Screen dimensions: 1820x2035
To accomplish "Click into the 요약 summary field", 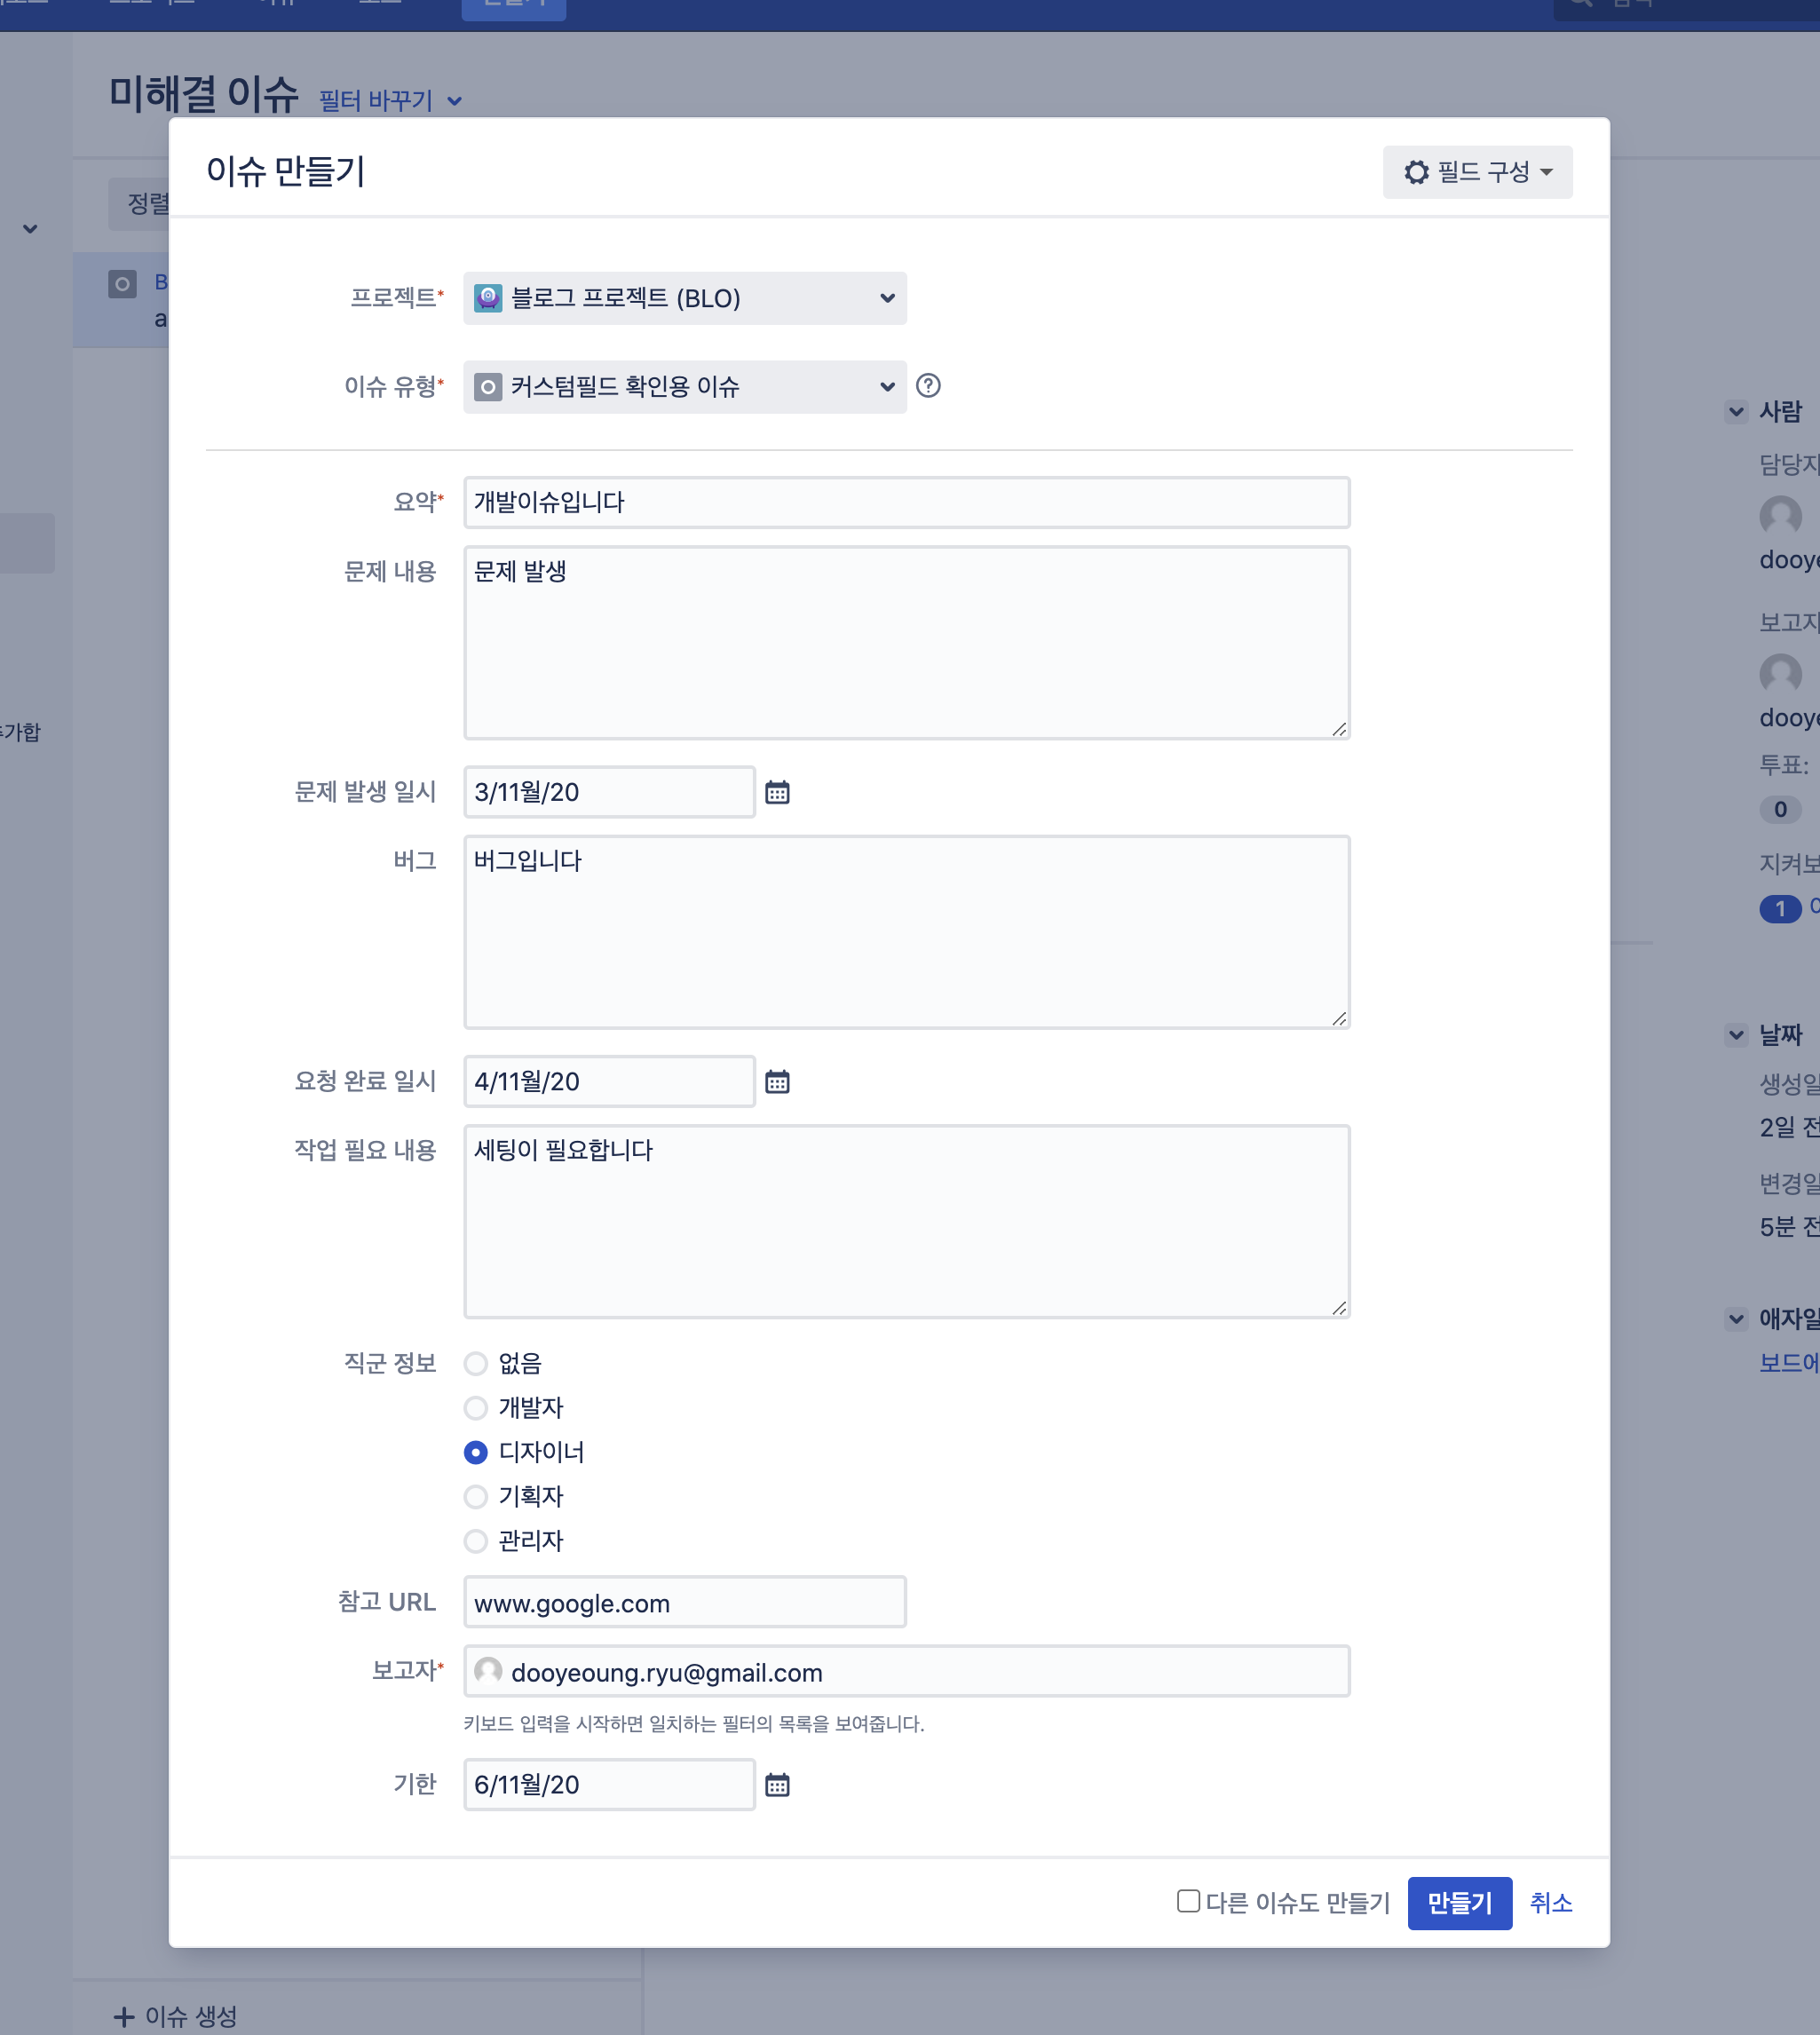I will coord(906,502).
